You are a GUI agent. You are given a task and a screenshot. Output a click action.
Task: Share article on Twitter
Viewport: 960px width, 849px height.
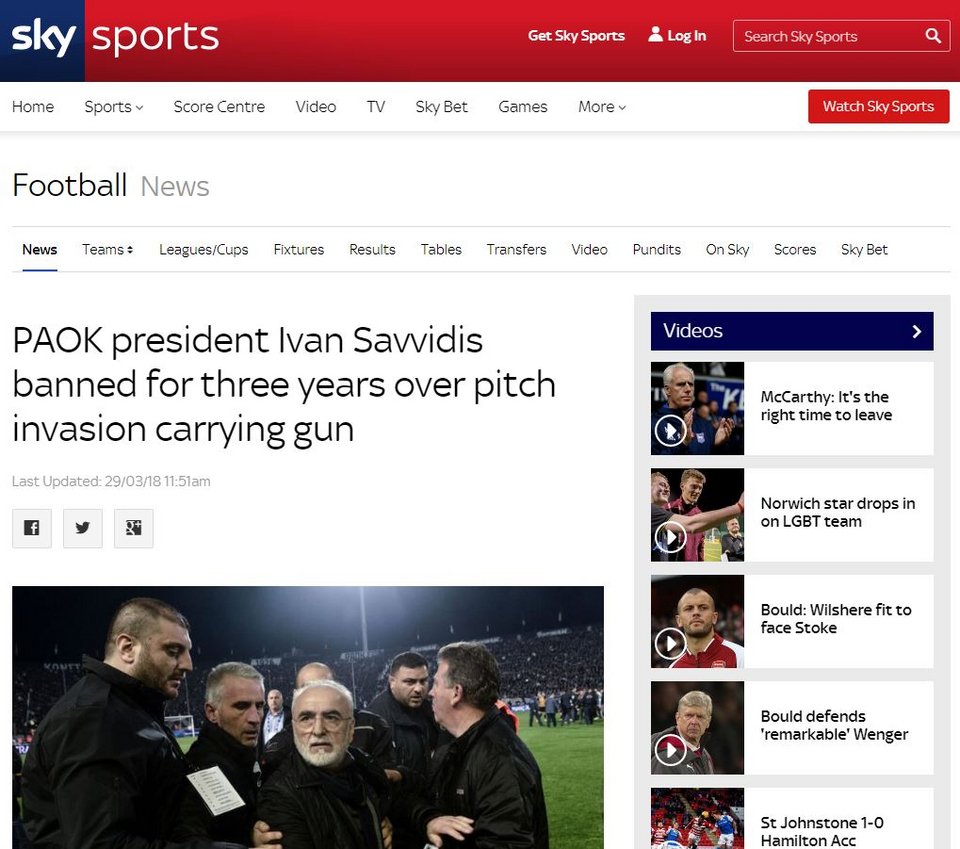coord(83,528)
